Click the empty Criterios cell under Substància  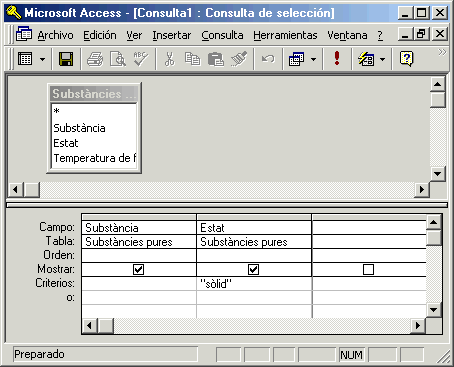(139, 284)
